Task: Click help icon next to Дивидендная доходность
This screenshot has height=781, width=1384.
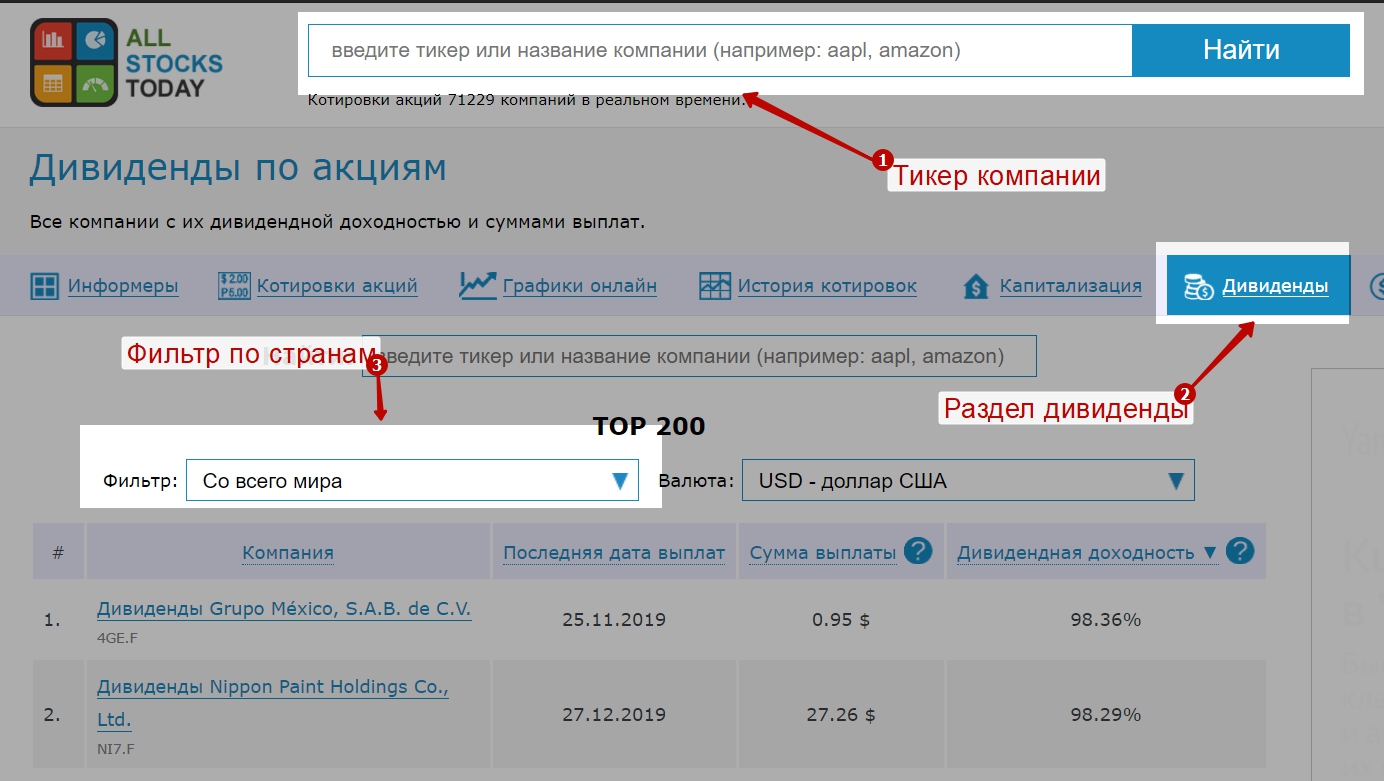Action: pyautogui.click(x=1240, y=551)
